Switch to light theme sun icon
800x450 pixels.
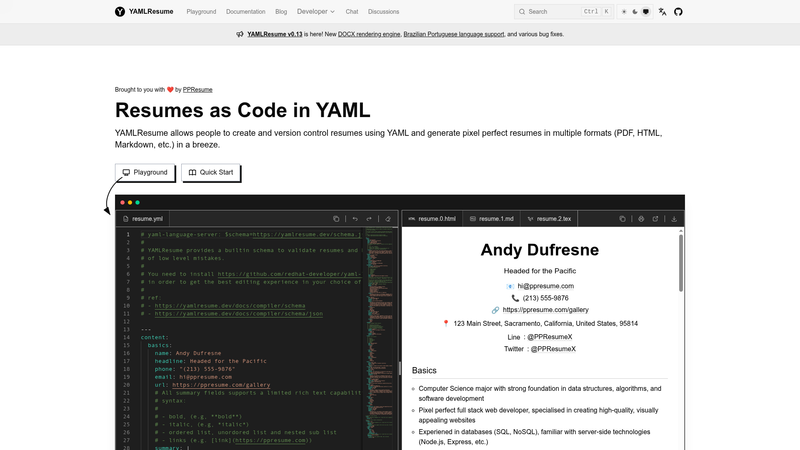coord(624,12)
